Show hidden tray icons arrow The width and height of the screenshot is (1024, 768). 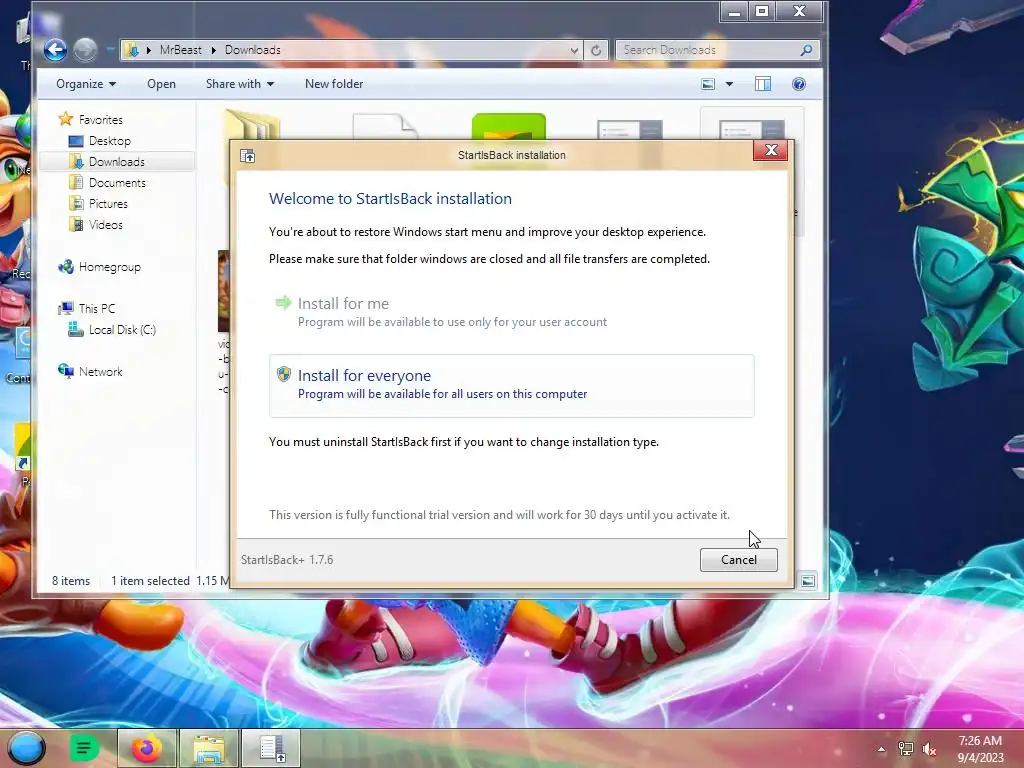[x=881, y=749]
